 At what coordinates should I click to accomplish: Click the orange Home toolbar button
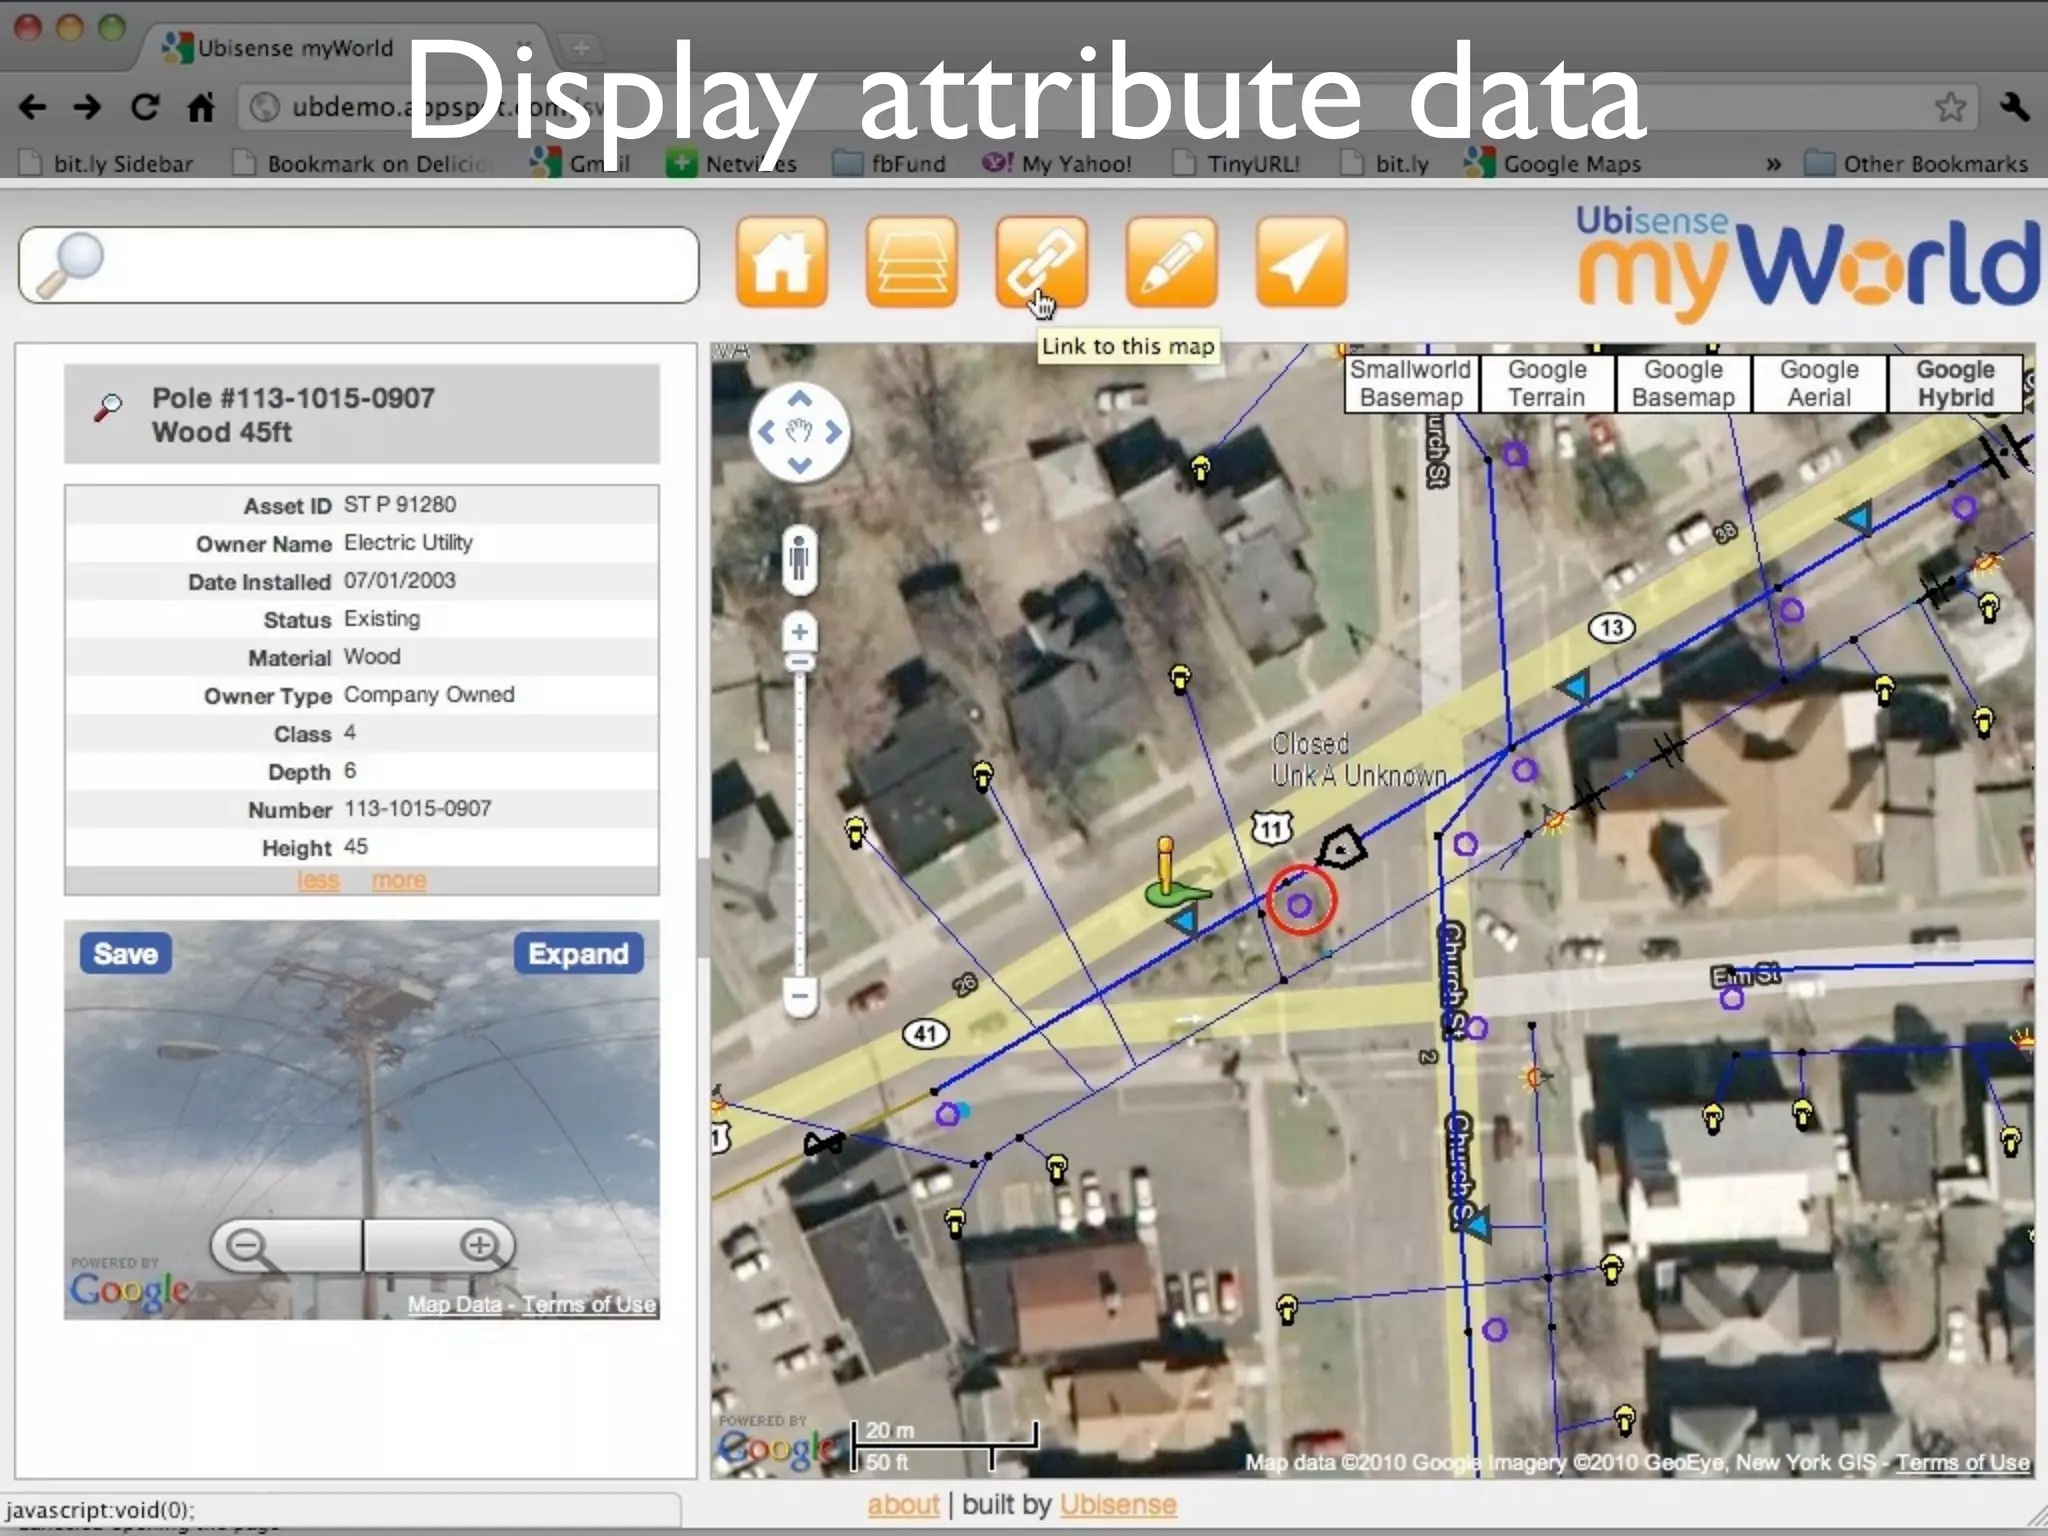pos(782,262)
